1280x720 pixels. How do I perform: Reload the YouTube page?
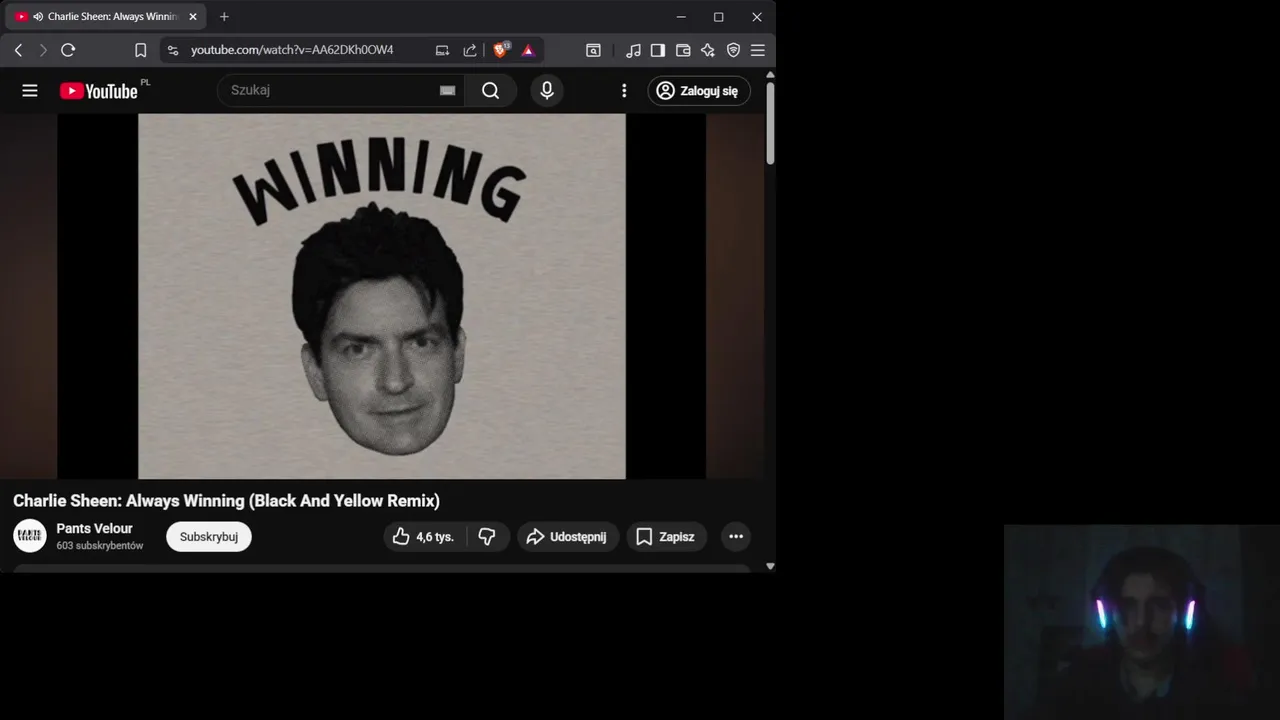point(68,50)
